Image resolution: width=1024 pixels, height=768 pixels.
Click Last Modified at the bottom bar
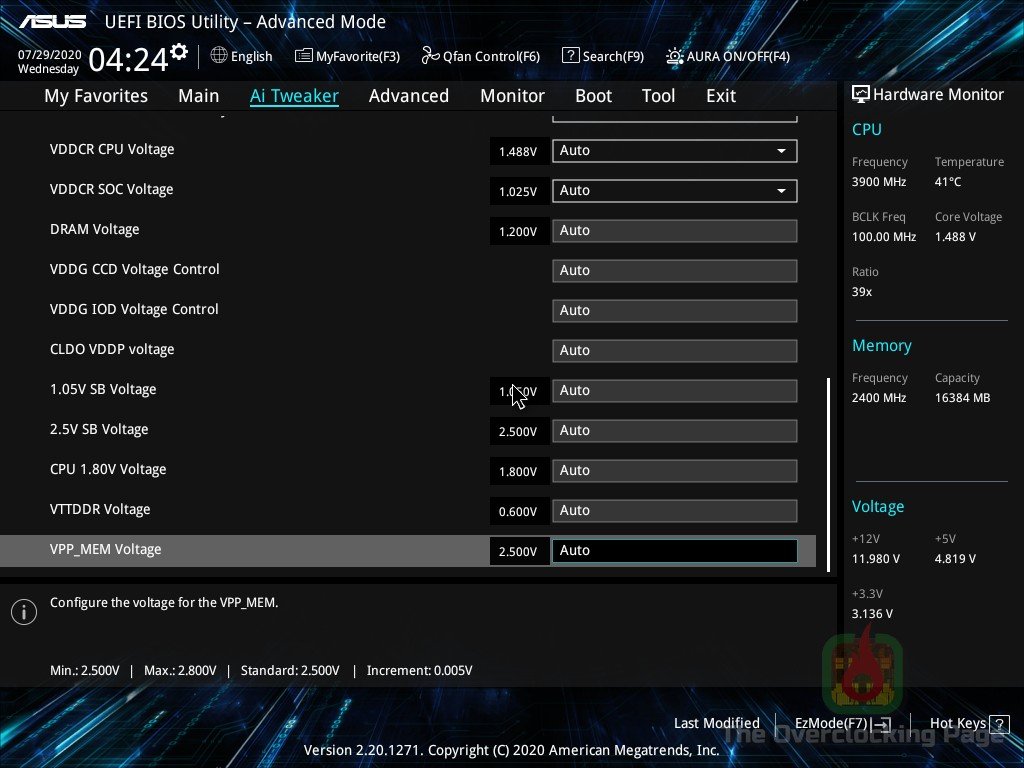pyautogui.click(x=716, y=722)
